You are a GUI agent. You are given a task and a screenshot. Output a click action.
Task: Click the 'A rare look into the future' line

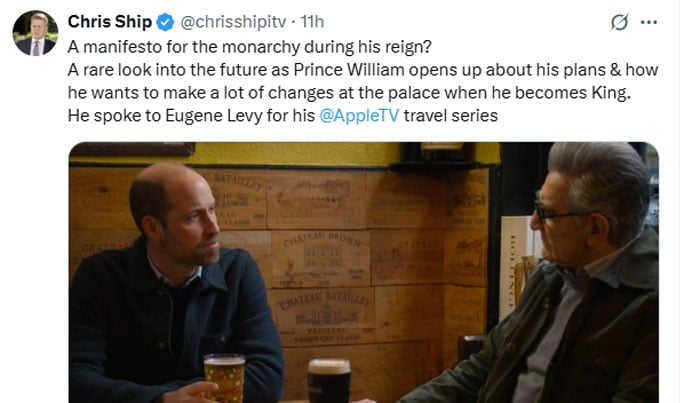pyautogui.click(x=200, y=70)
